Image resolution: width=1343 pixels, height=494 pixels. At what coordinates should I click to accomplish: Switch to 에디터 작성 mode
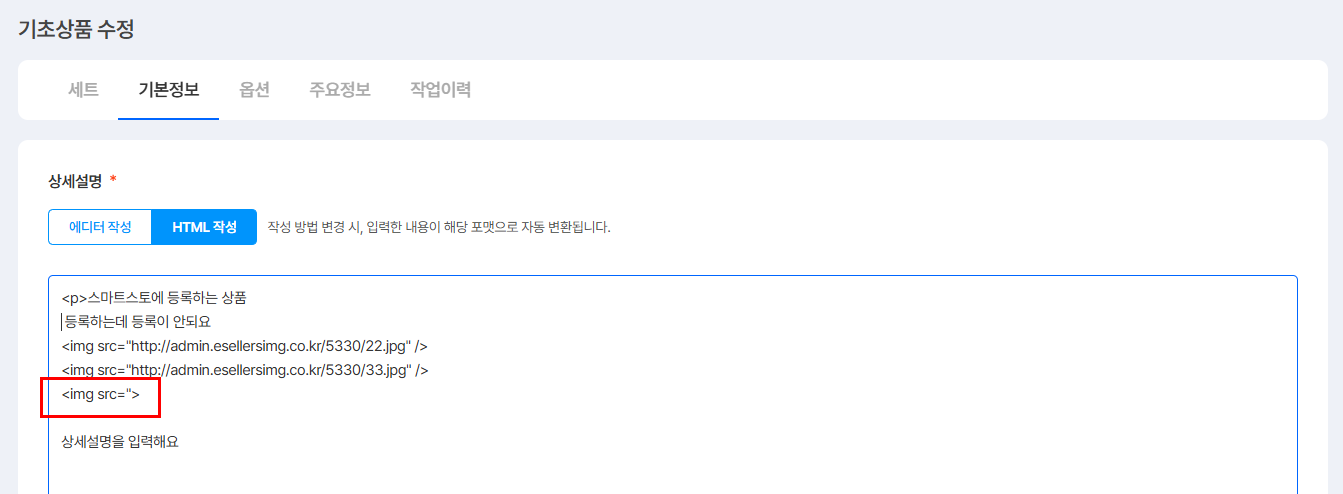click(100, 227)
